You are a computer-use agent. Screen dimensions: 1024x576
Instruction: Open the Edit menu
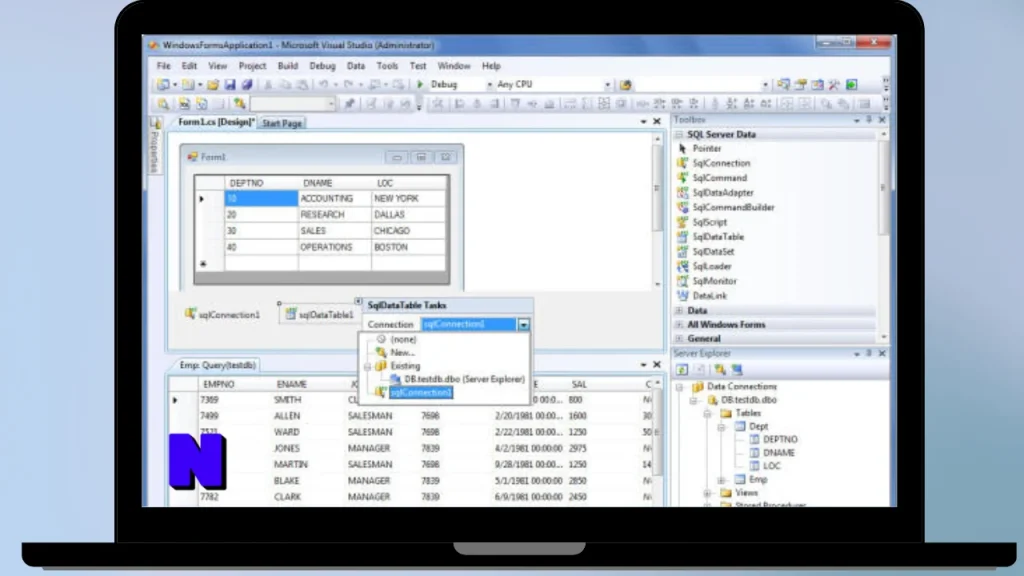point(189,66)
